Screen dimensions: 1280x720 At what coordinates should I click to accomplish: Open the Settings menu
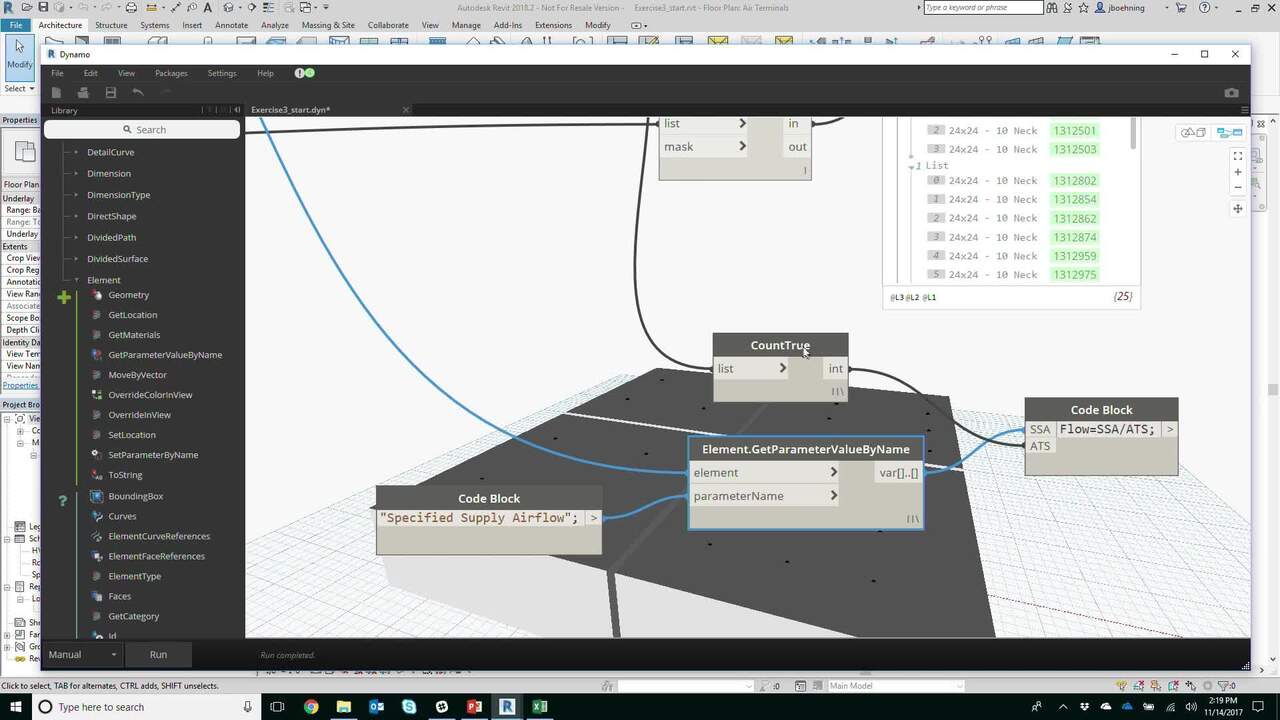[x=222, y=73]
